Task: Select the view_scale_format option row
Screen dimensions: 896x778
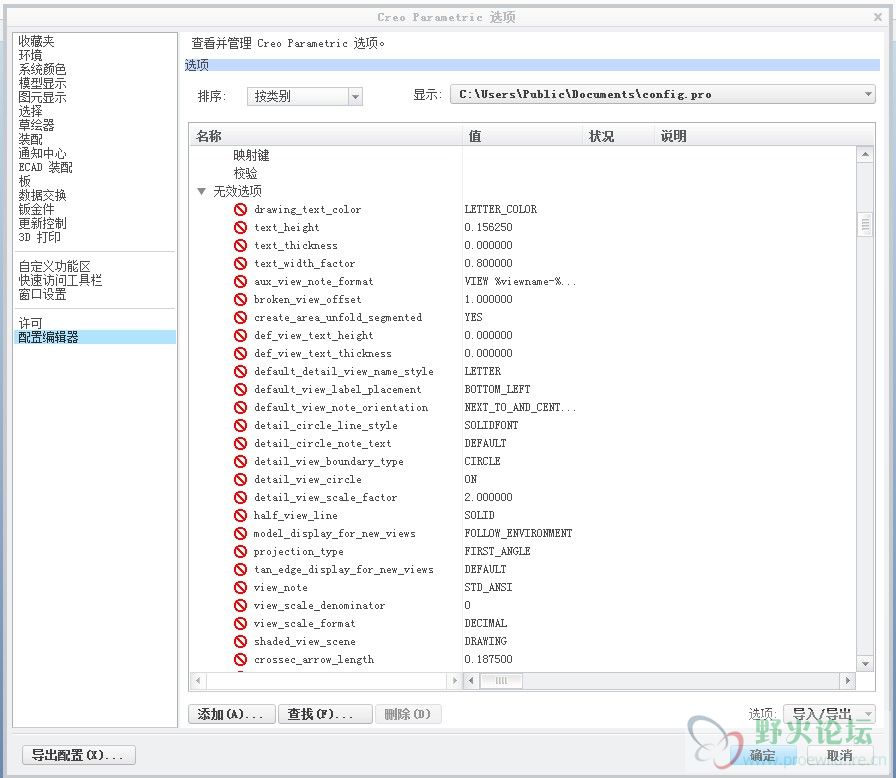Action: (x=305, y=623)
